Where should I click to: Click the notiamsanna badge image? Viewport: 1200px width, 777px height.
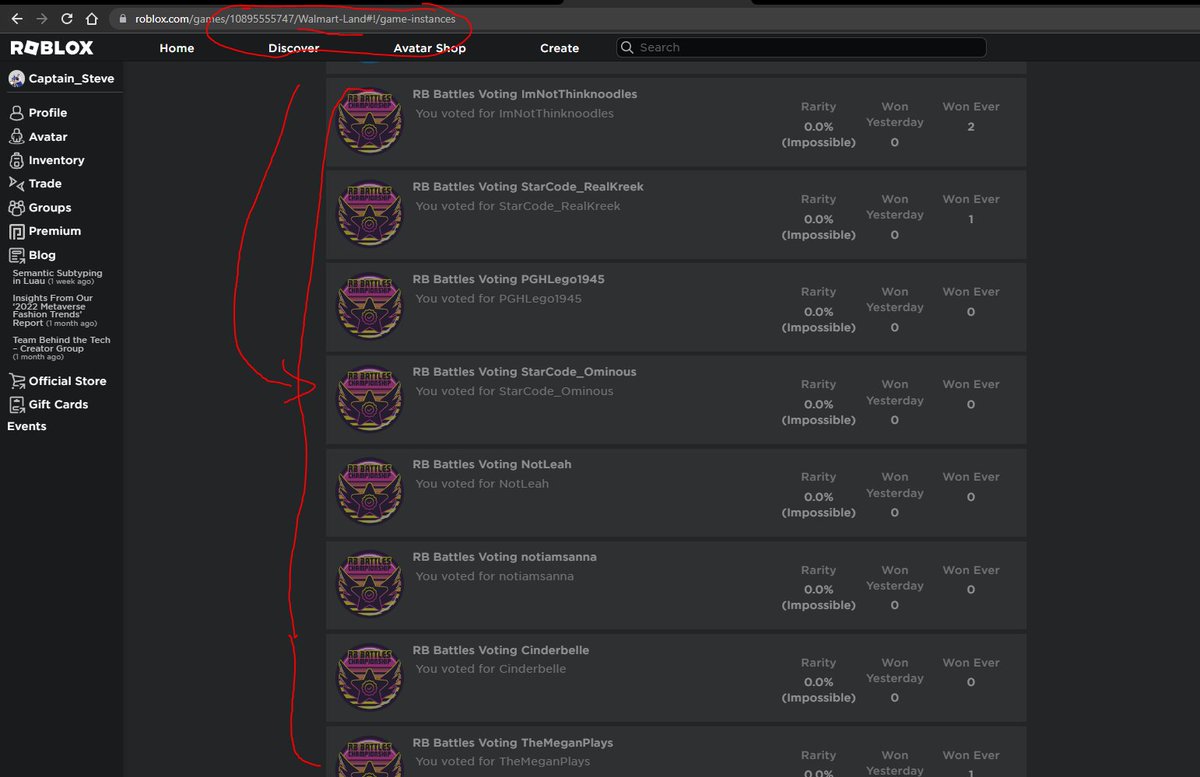(x=369, y=585)
